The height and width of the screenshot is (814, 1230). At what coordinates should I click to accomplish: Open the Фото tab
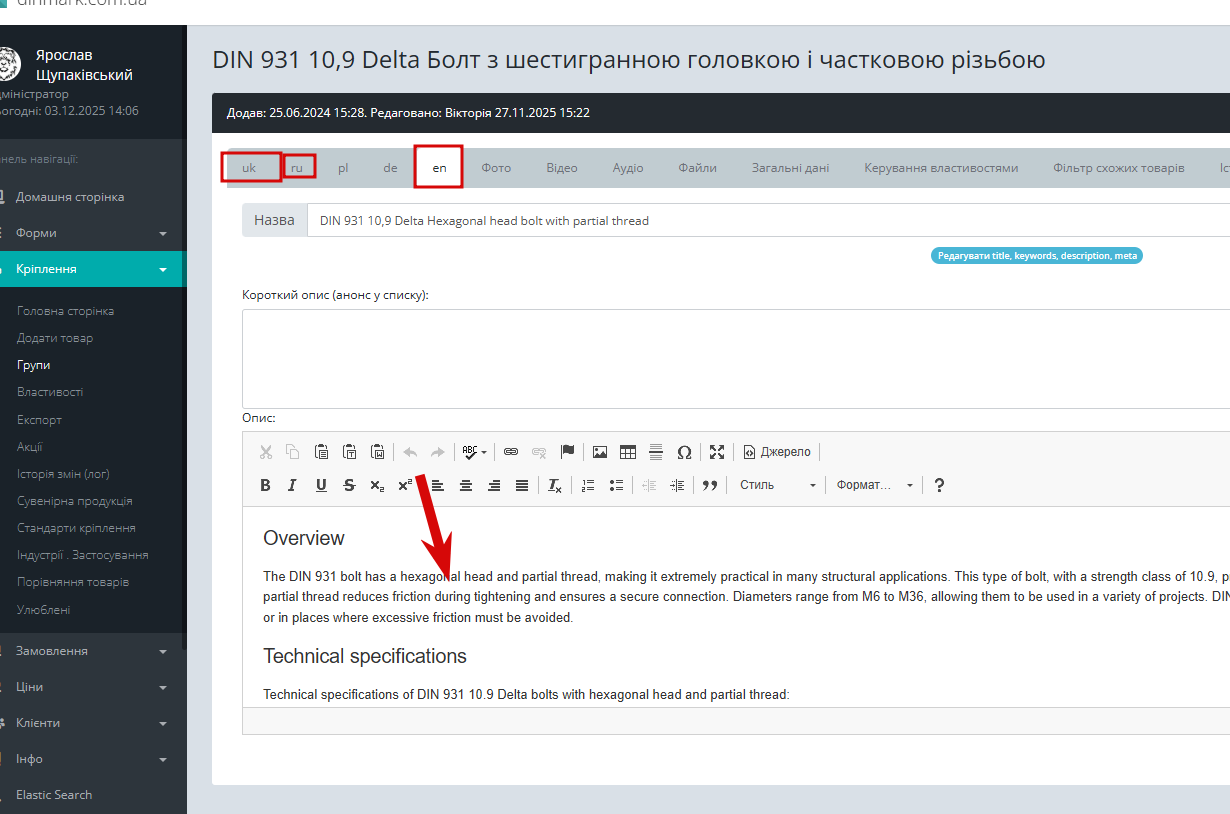point(496,168)
